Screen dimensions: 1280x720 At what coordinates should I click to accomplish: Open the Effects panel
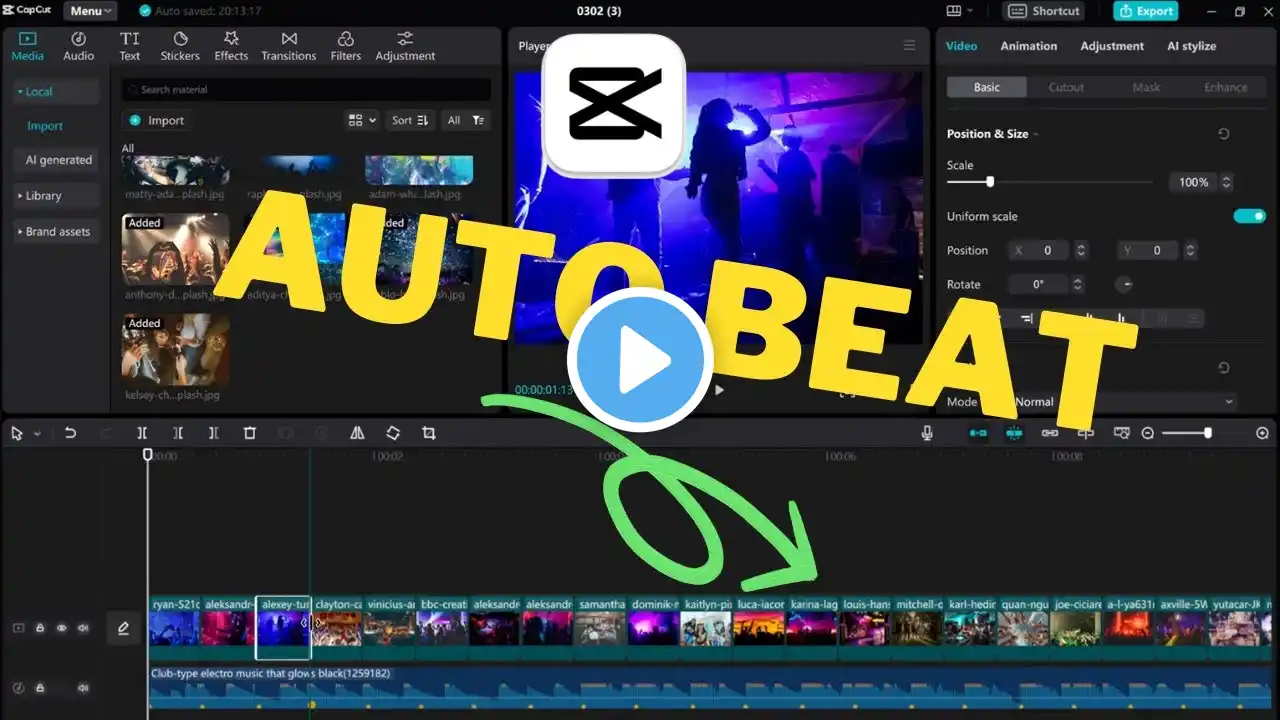pyautogui.click(x=231, y=46)
